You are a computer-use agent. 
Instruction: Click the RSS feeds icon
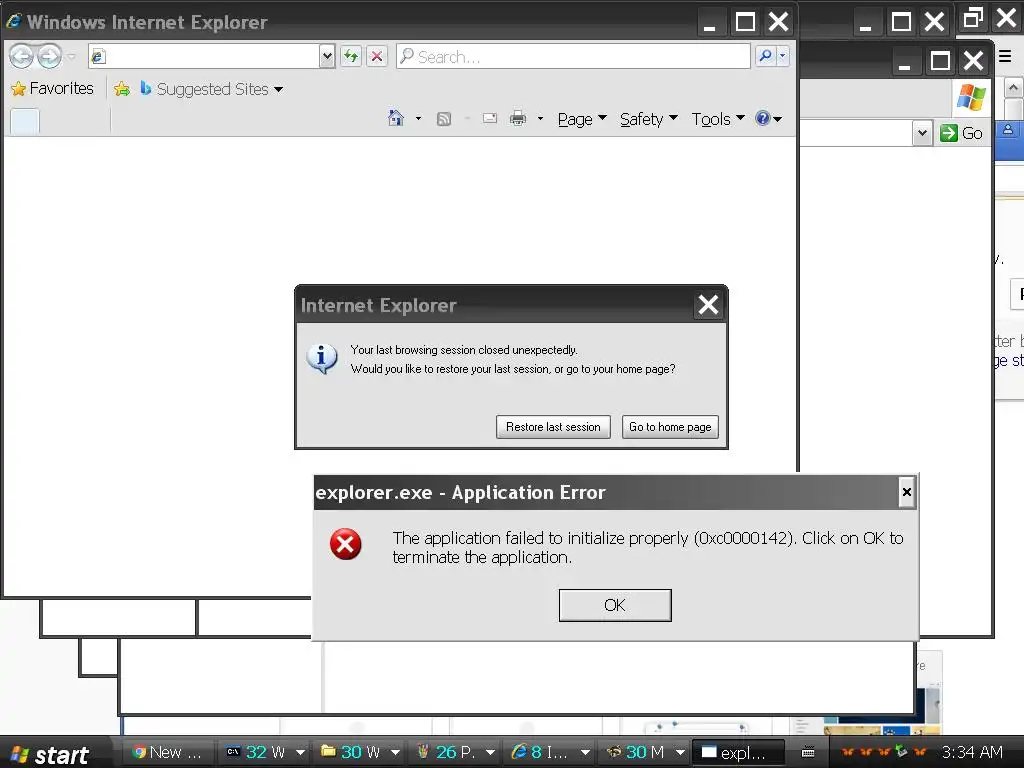click(x=444, y=119)
